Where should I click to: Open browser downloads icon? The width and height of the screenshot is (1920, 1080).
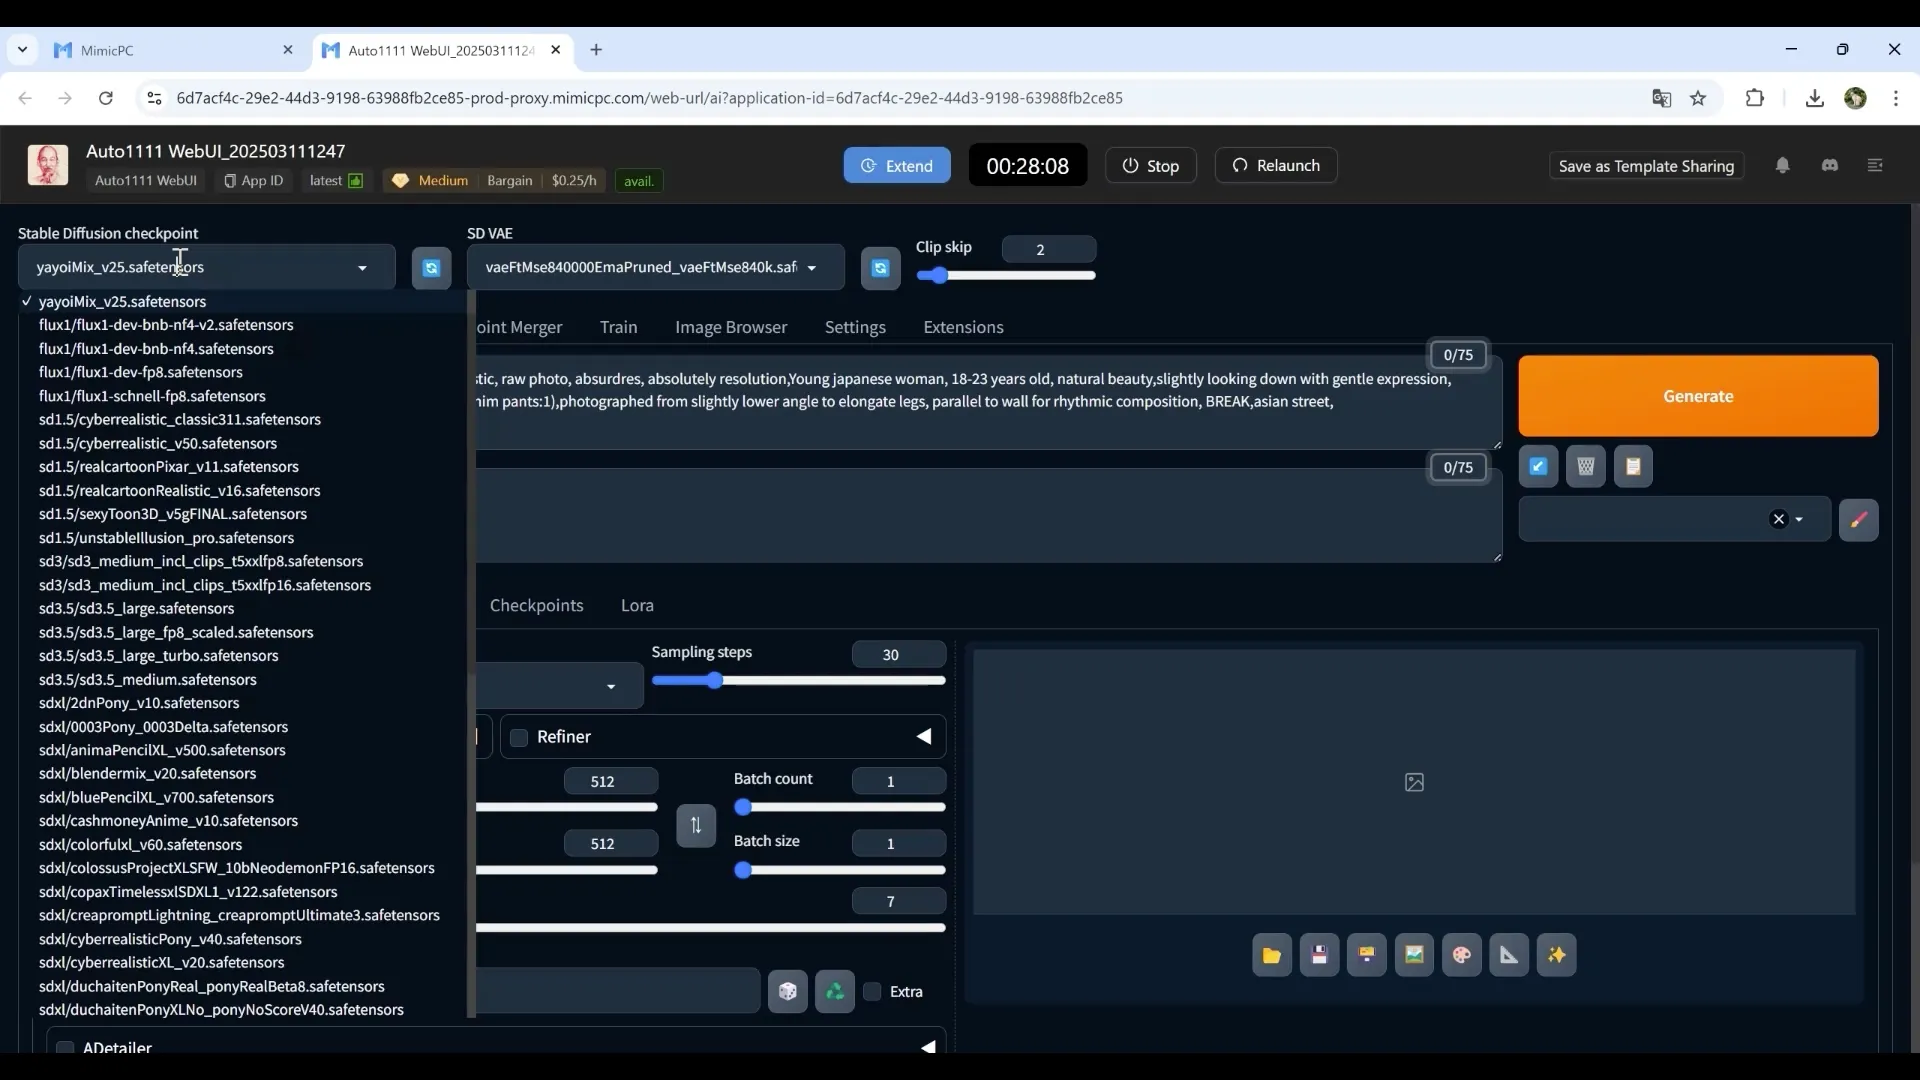1814,98
